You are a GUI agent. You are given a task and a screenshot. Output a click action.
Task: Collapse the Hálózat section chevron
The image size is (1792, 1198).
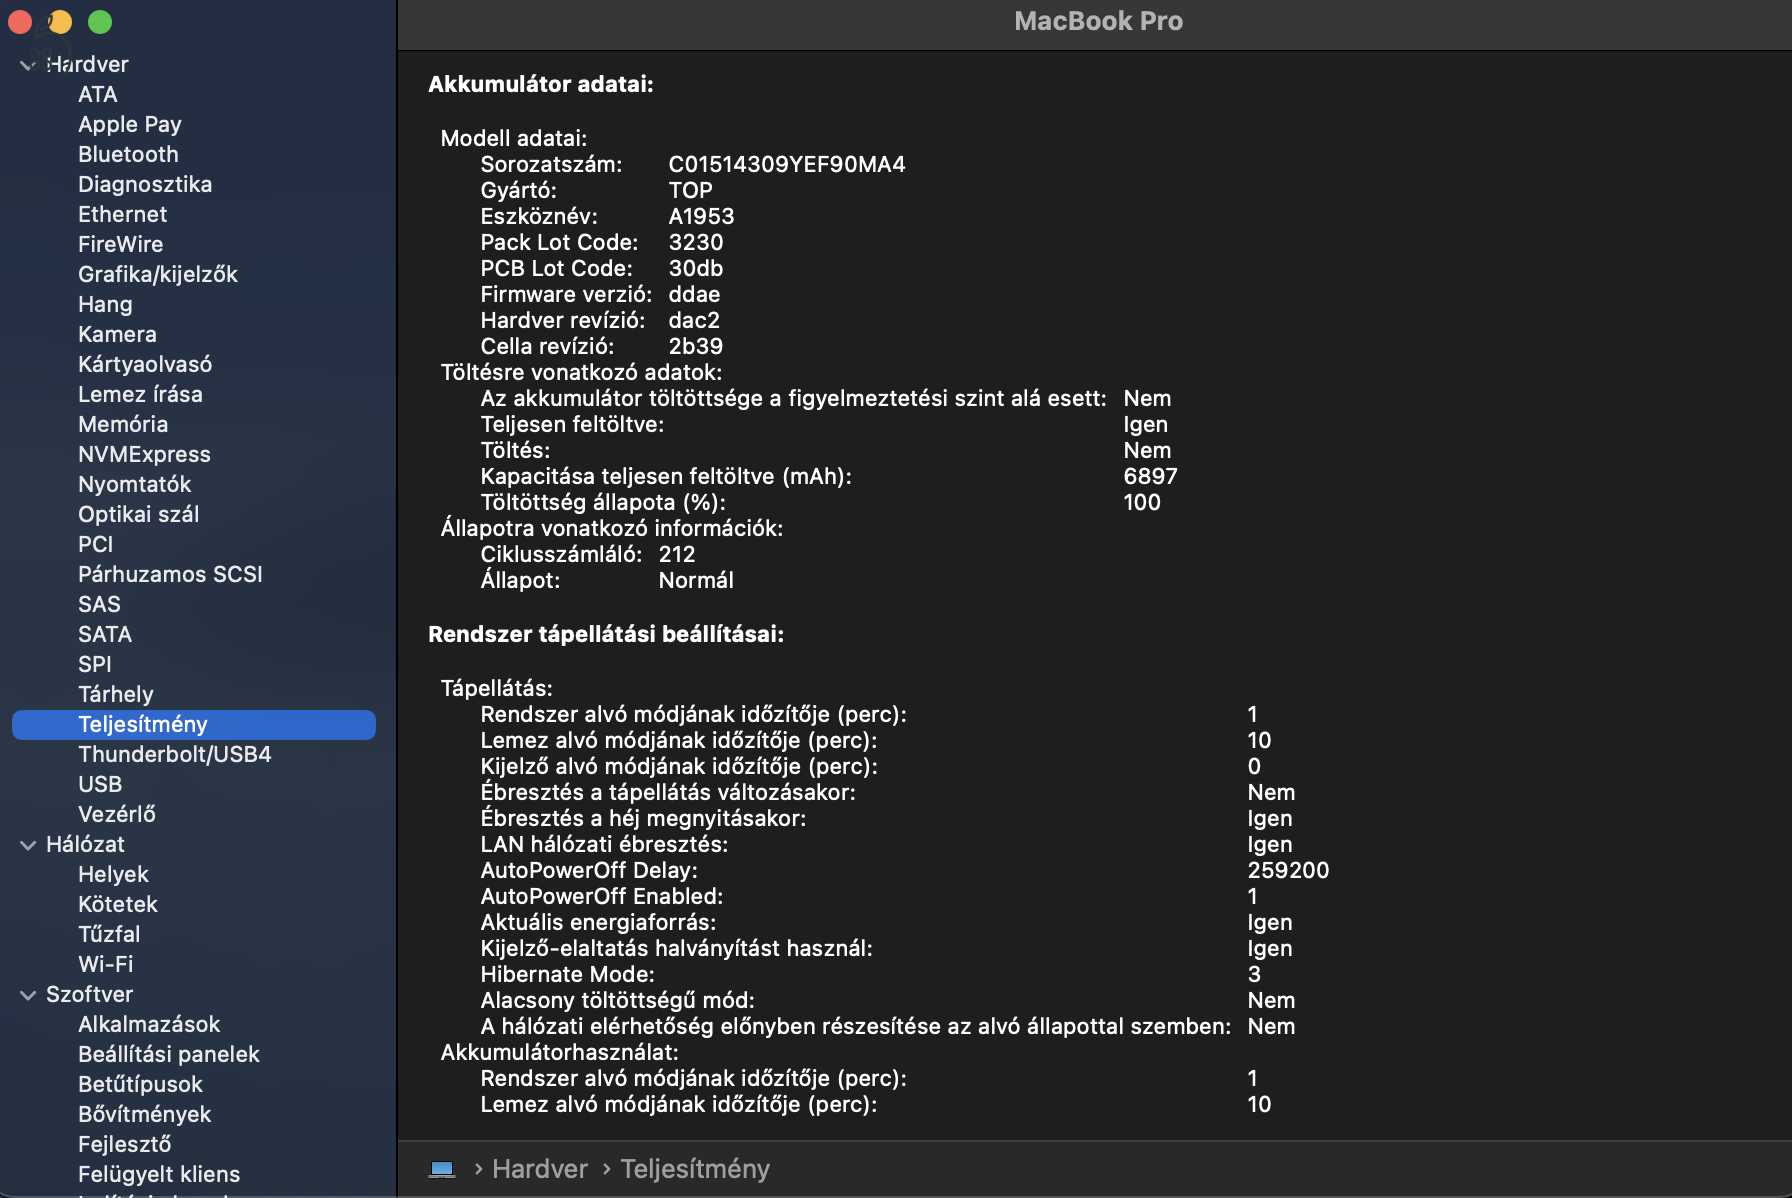coord(28,845)
